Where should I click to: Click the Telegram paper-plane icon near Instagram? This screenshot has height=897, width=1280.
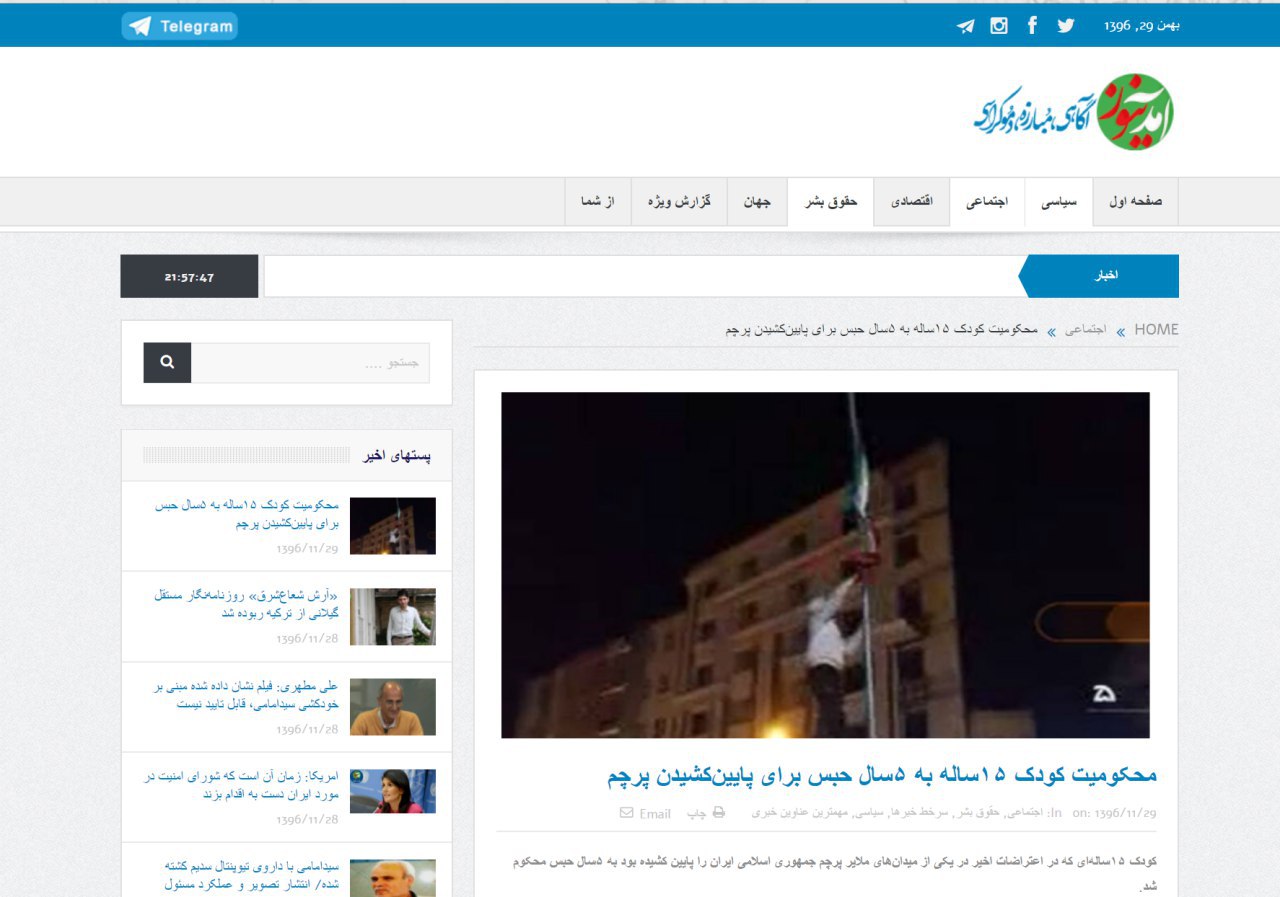tap(965, 26)
